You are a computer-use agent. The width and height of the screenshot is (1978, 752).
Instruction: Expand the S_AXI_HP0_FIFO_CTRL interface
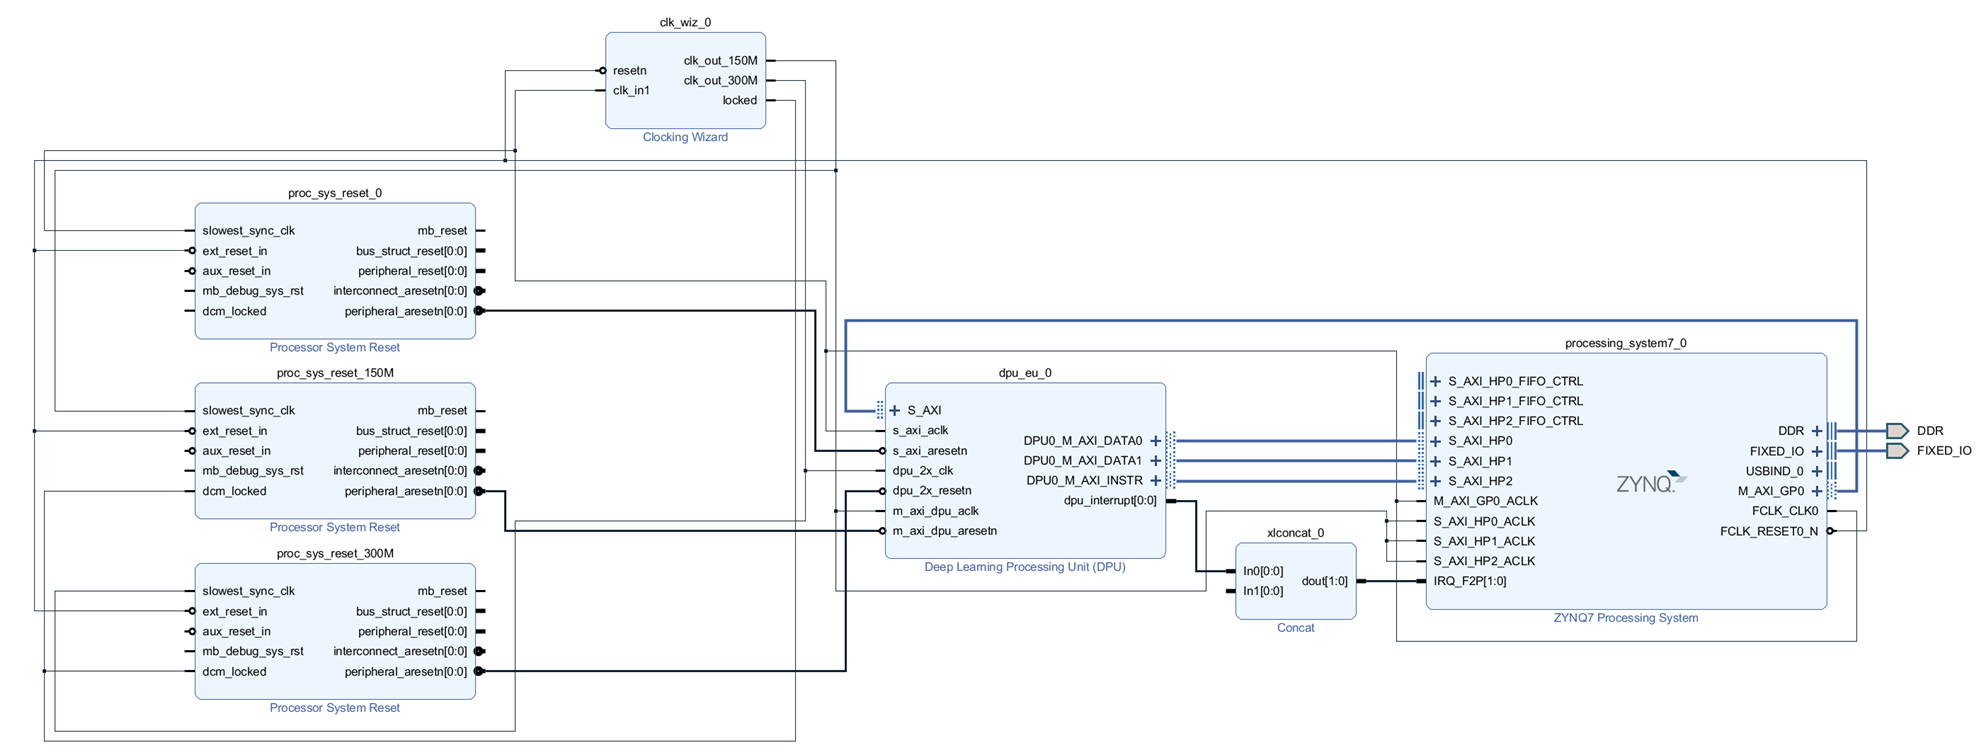[x=1436, y=381]
